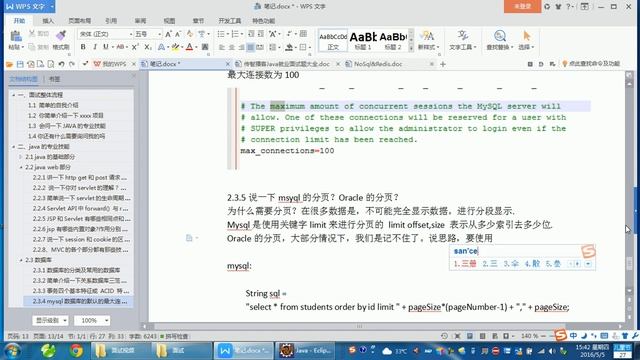Click the Format Painter brush icon
The image size is (640, 360).
click(x=61, y=36)
